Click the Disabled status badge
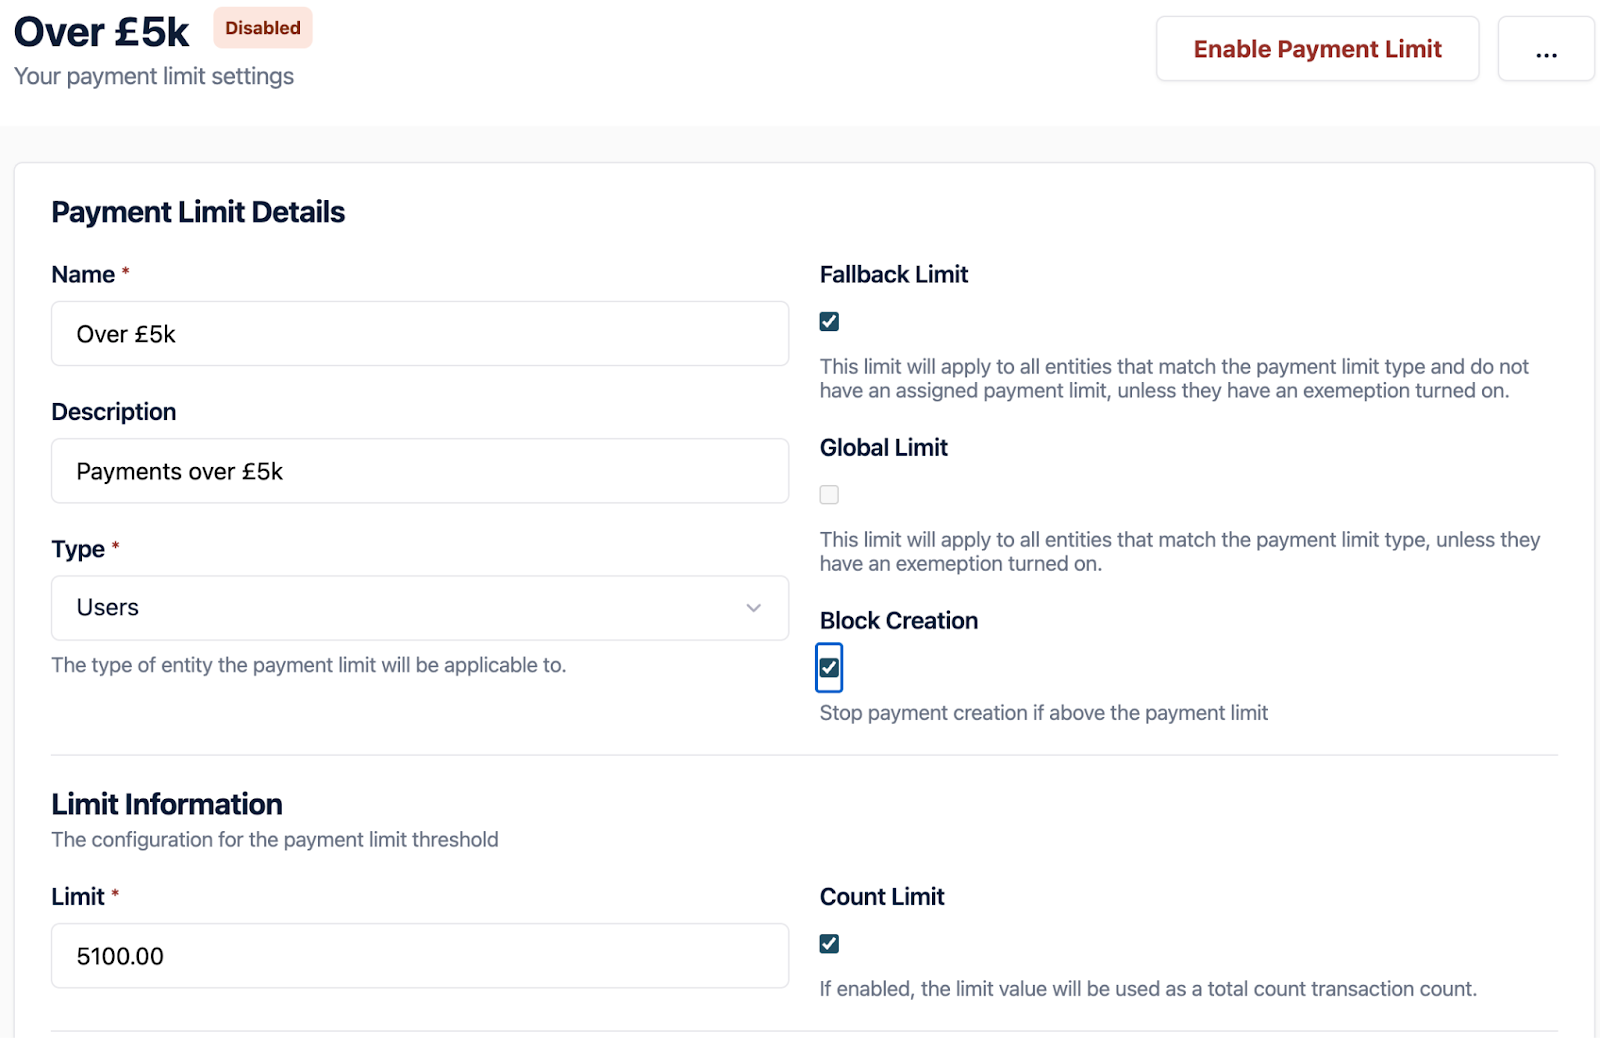This screenshot has height=1038, width=1600. click(262, 28)
